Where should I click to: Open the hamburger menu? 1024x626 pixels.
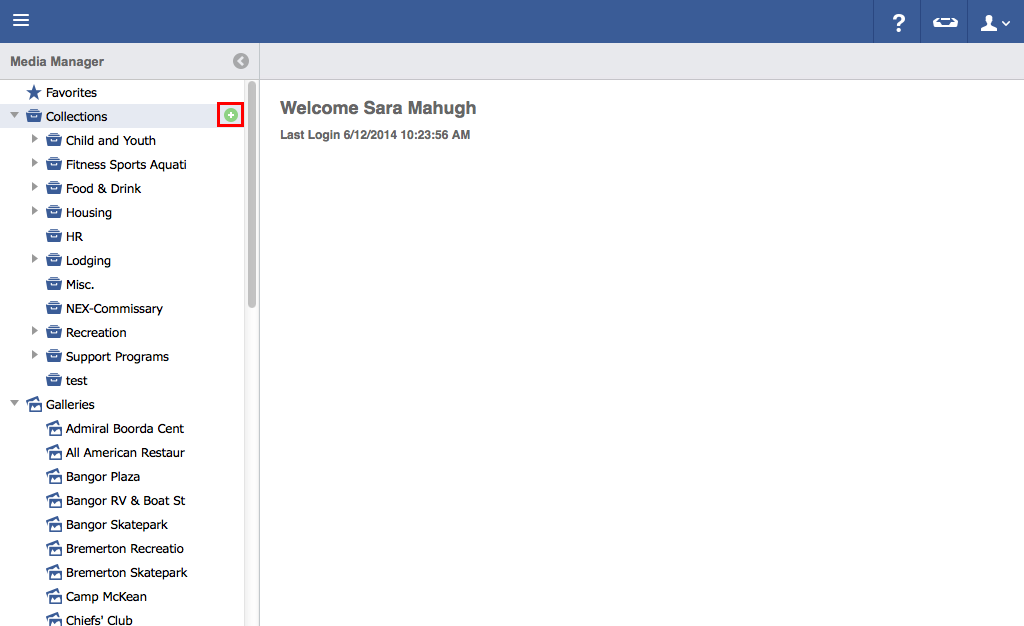pyautogui.click(x=21, y=21)
